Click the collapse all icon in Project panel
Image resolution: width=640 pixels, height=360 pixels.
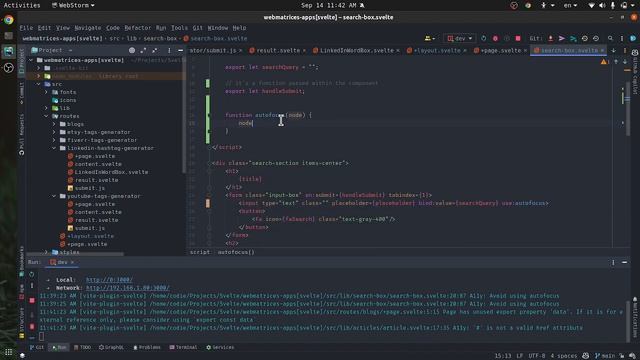(x=155, y=50)
